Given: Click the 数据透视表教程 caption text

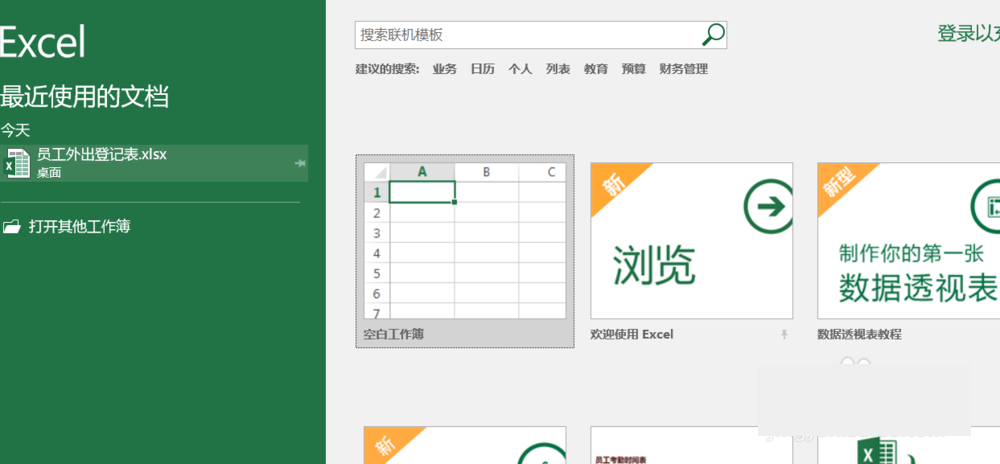Looking at the screenshot, I should [860, 335].
